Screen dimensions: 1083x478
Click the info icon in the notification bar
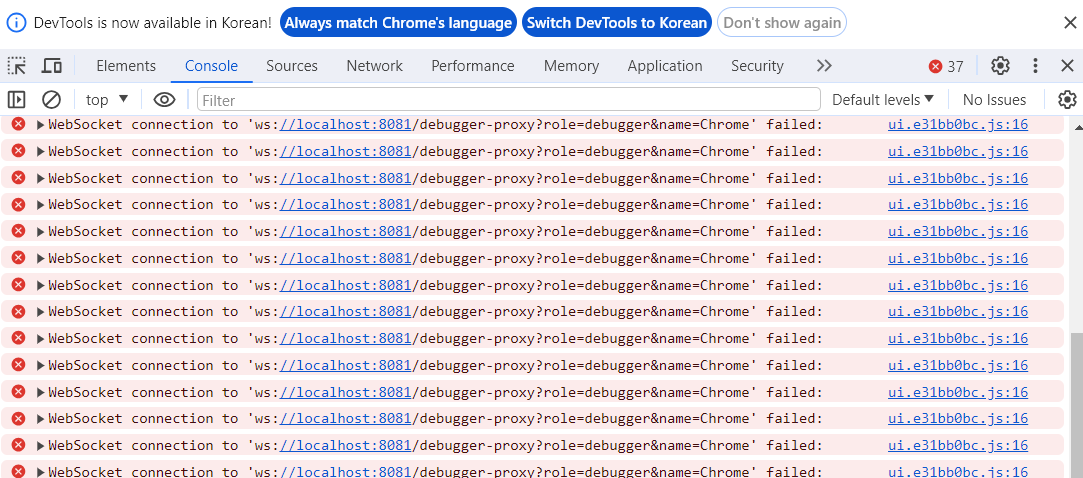(x=17, y=23)
